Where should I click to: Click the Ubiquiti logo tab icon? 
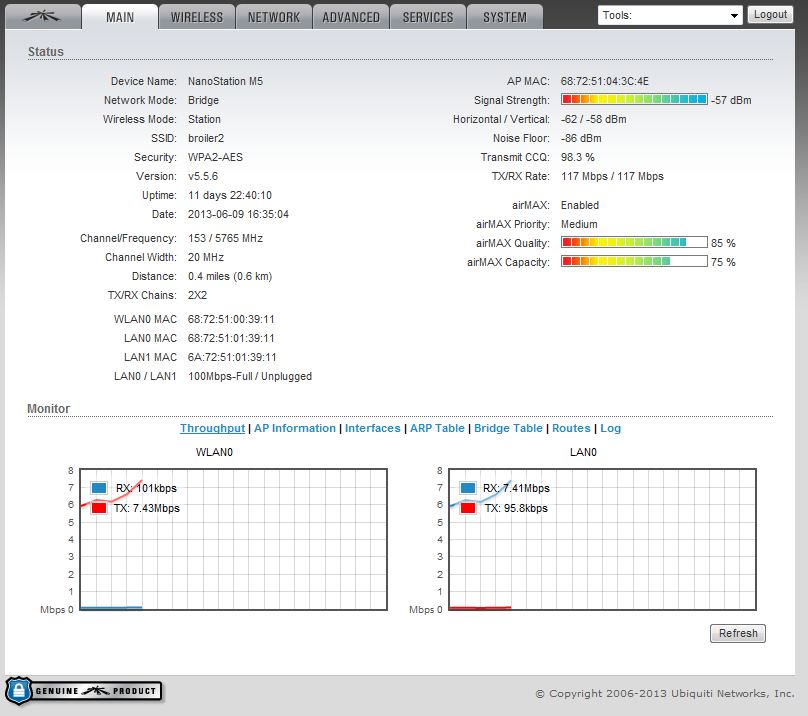41,16
